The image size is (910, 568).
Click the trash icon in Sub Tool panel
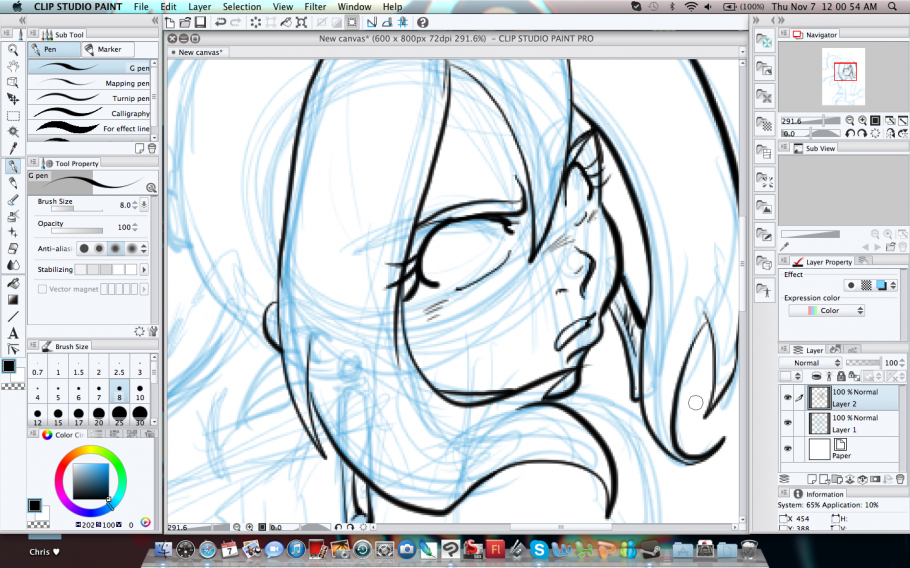152,149
